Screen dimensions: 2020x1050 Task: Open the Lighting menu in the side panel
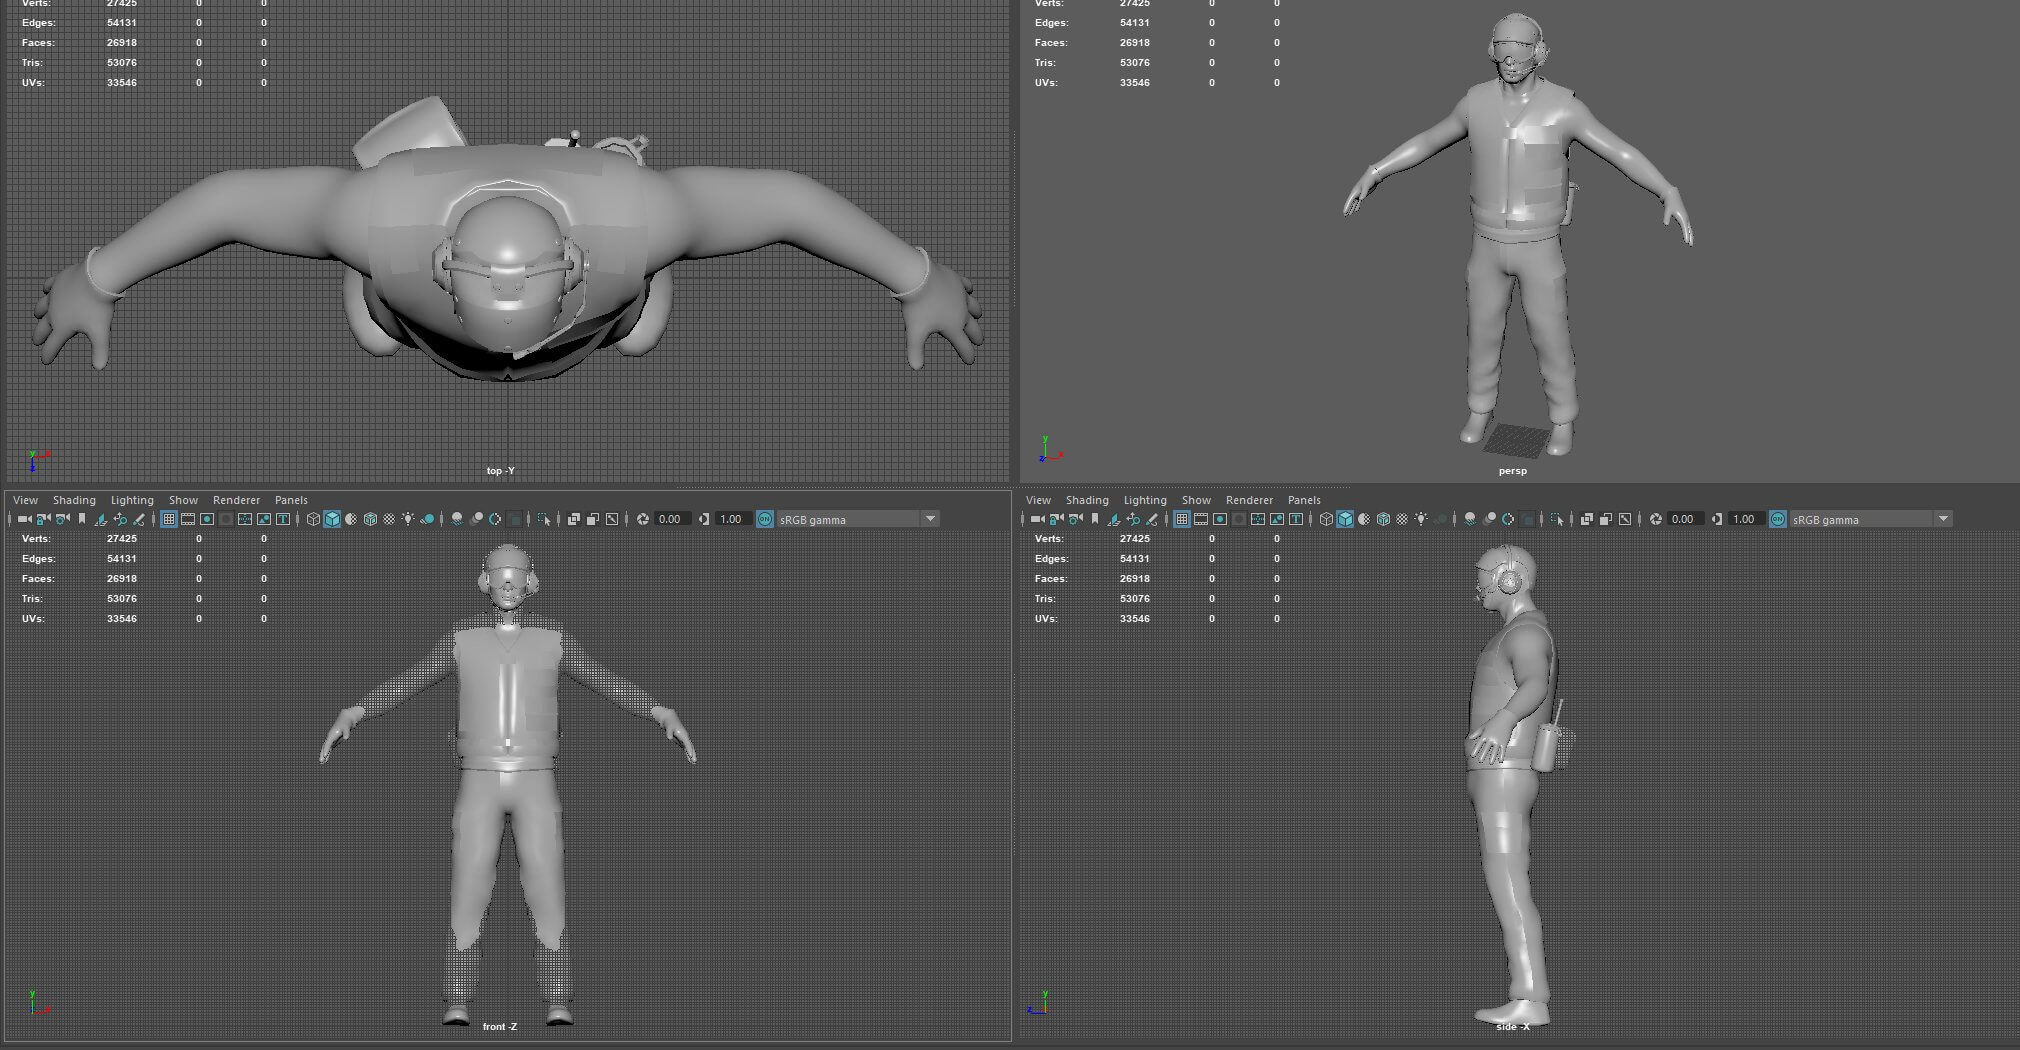point(1145,500)
